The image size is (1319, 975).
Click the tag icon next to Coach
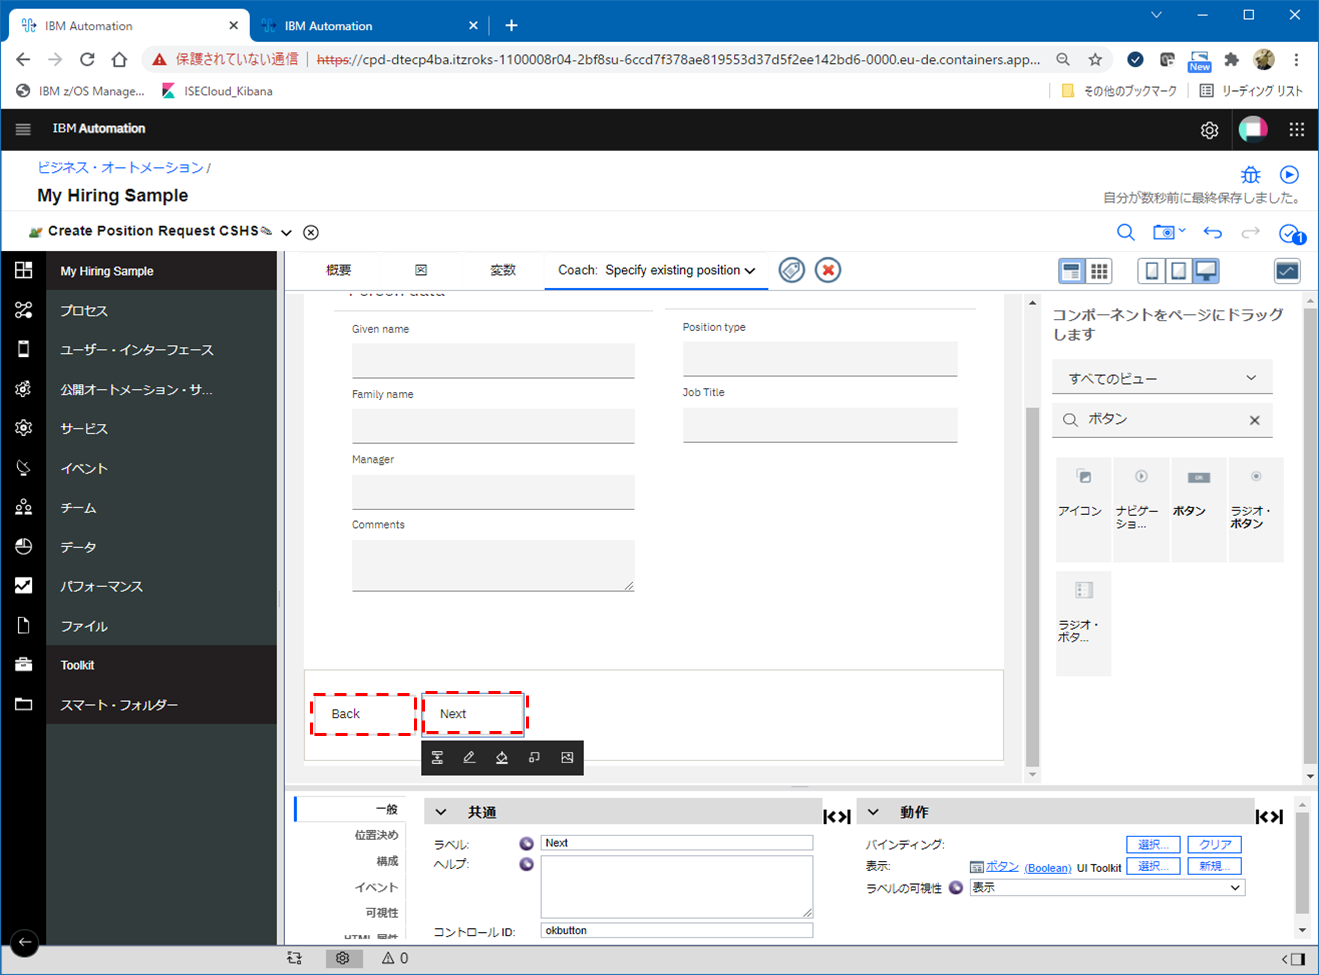tap(791, 270)
